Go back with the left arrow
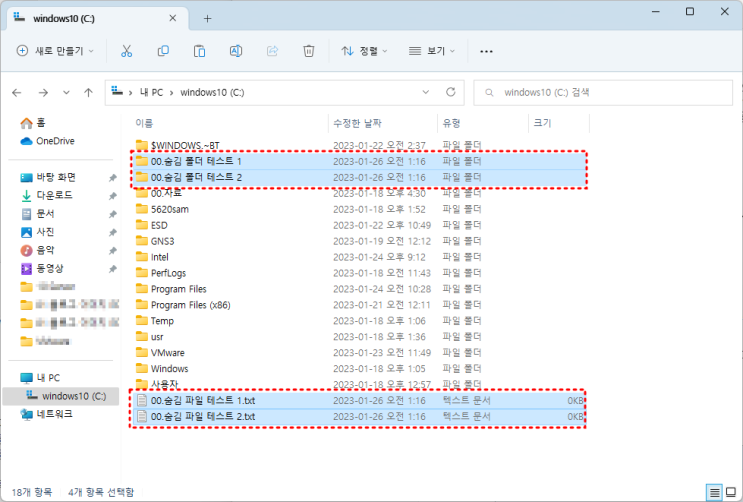743x502 pixels. (17, 92)
